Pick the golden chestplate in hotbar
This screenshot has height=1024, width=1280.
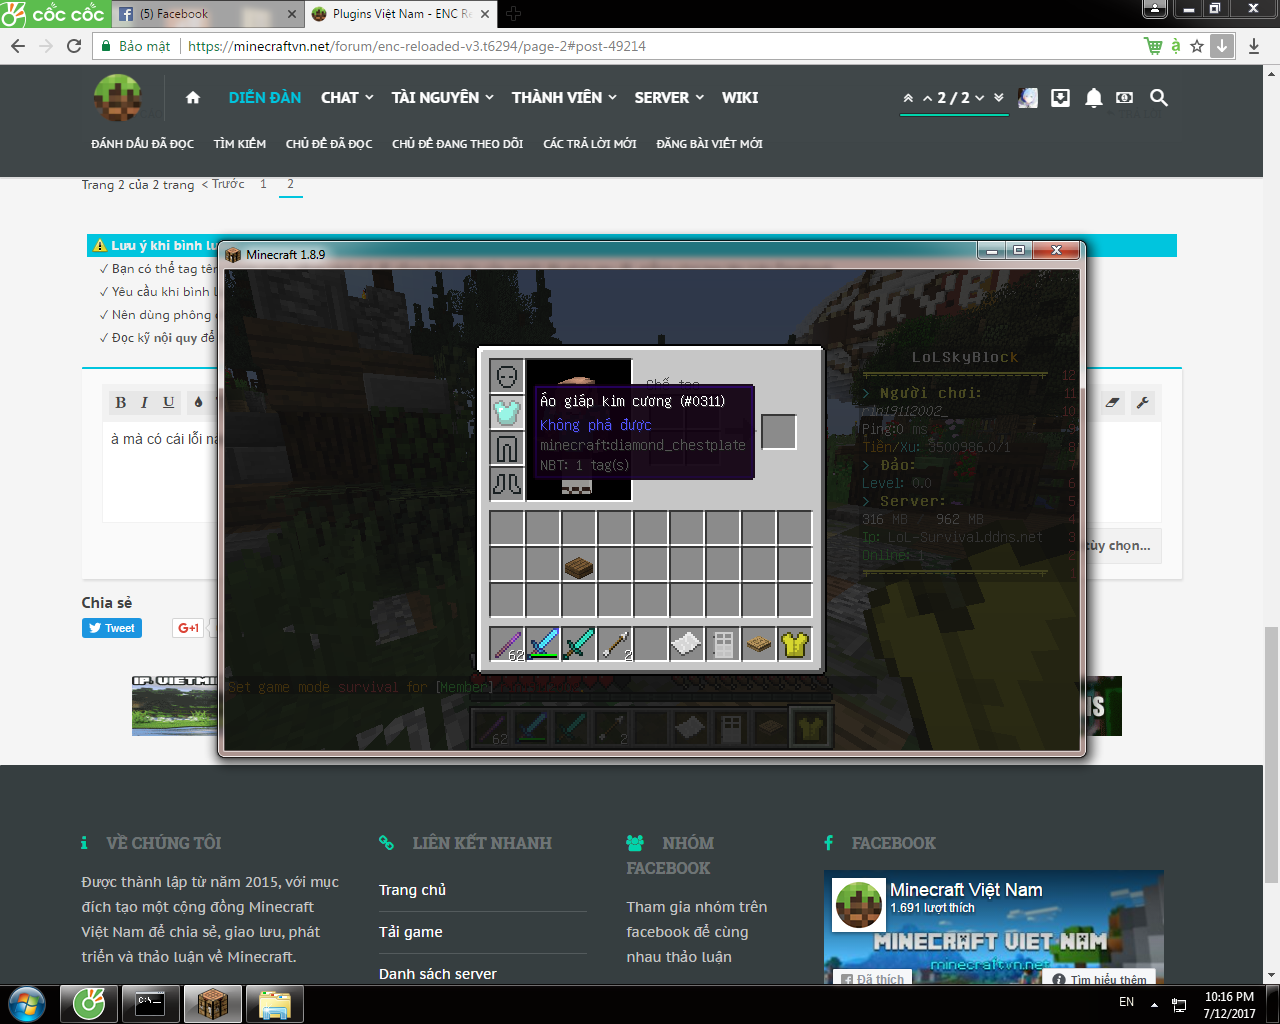pyautogui.click(x=795, y=644)
